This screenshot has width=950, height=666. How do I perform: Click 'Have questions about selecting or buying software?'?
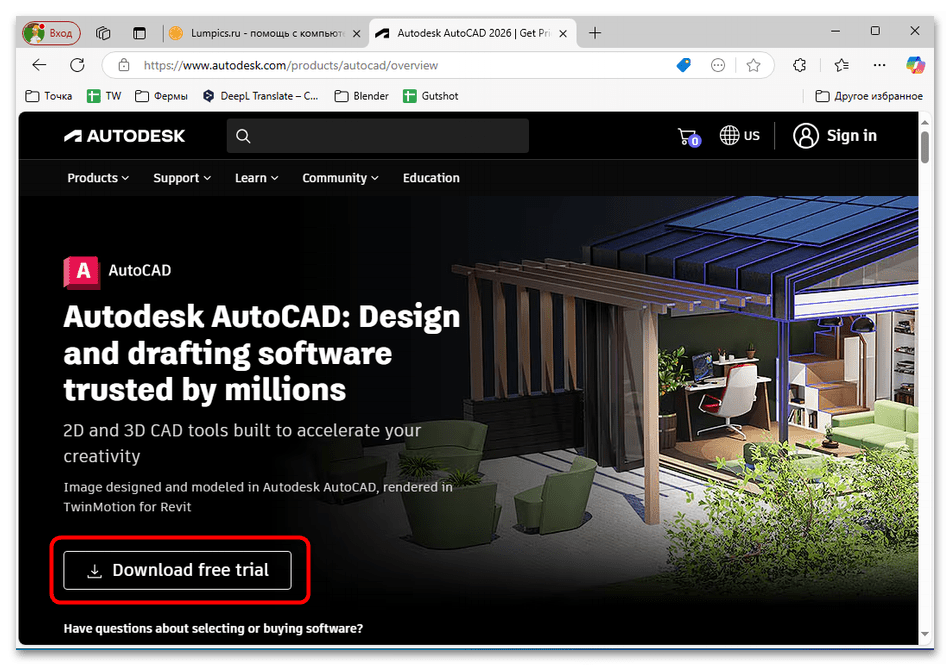pos(213,628)
